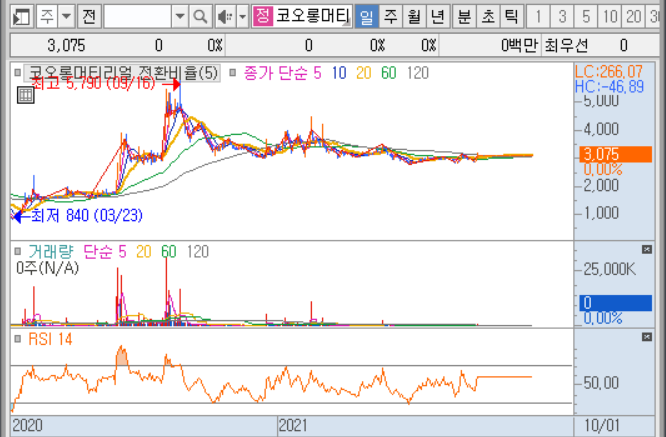This screenshot has width=666, height=437.
Task: Click the pink 정 badge icon
Action: click(x=263, y=16)
